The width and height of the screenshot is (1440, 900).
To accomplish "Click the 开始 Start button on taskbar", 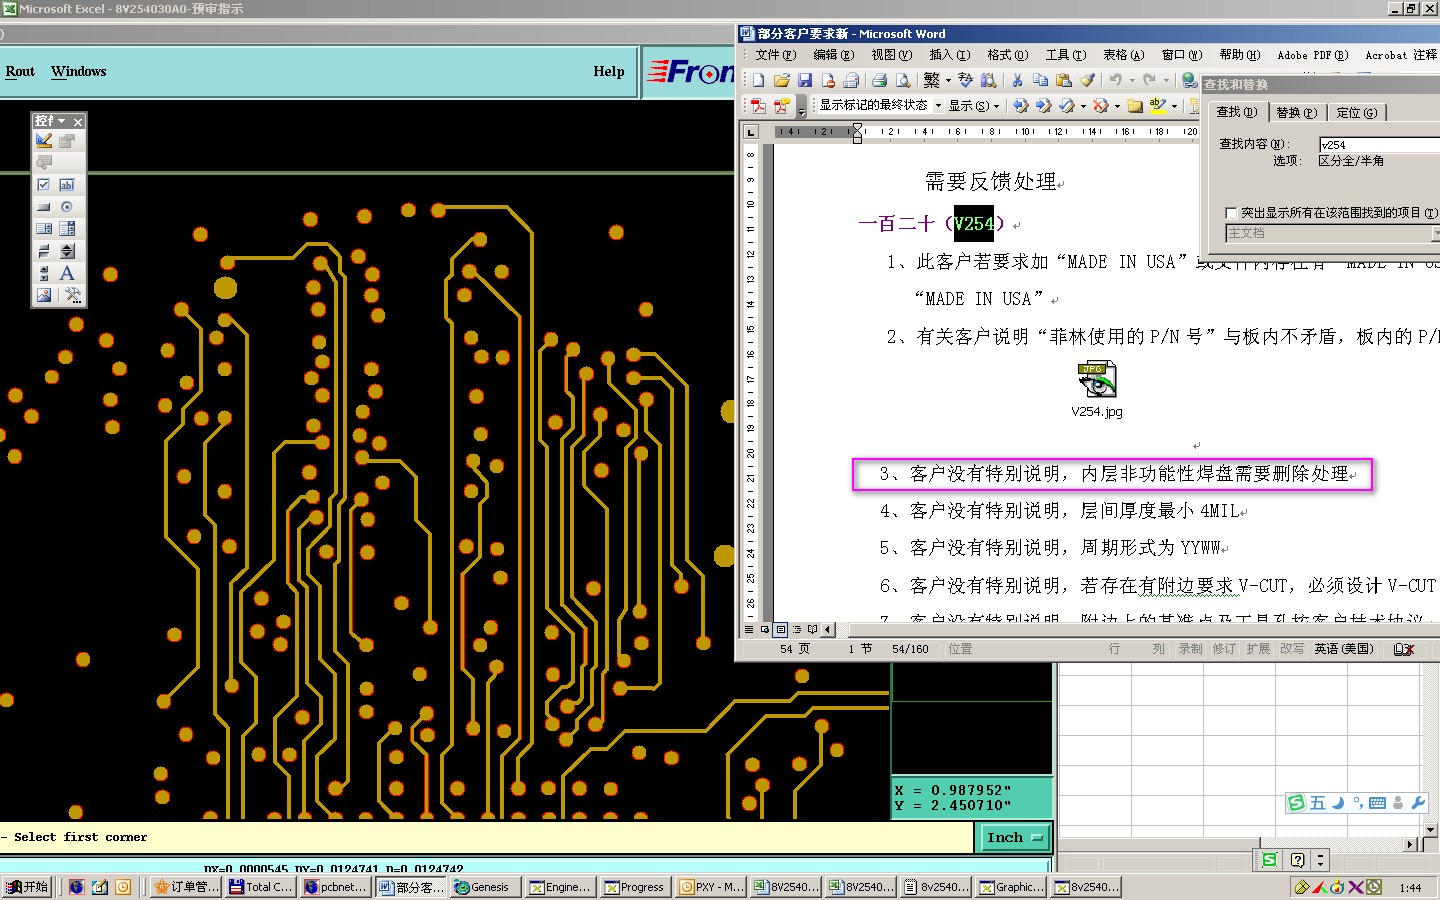I will click(x=27, y=887).
